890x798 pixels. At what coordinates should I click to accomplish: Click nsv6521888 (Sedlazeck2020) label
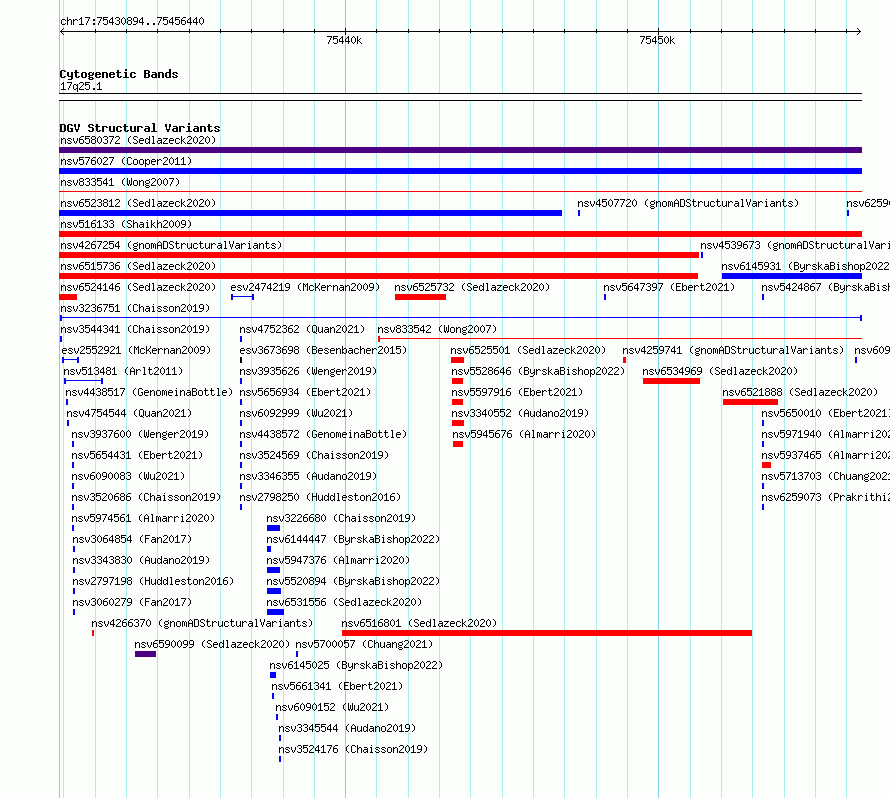coord(800,392)
